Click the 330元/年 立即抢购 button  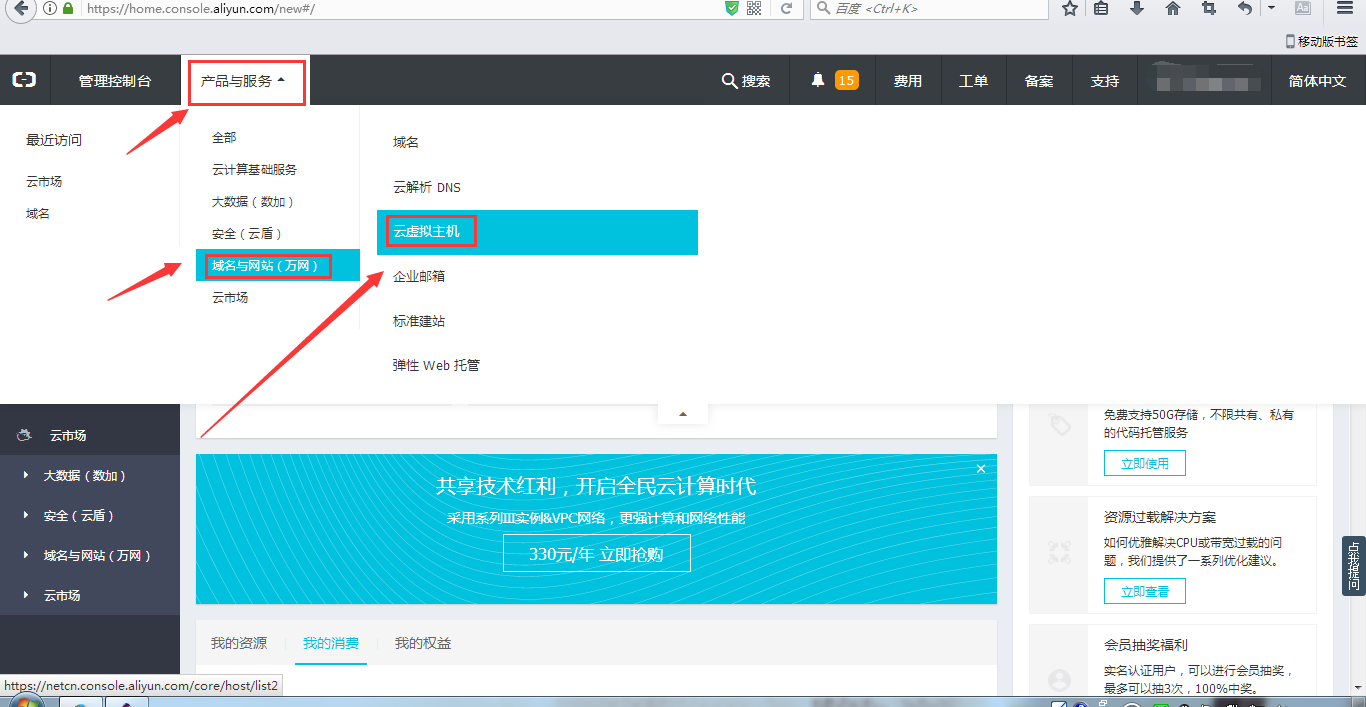pyautogui.click(x=596, y=553)
